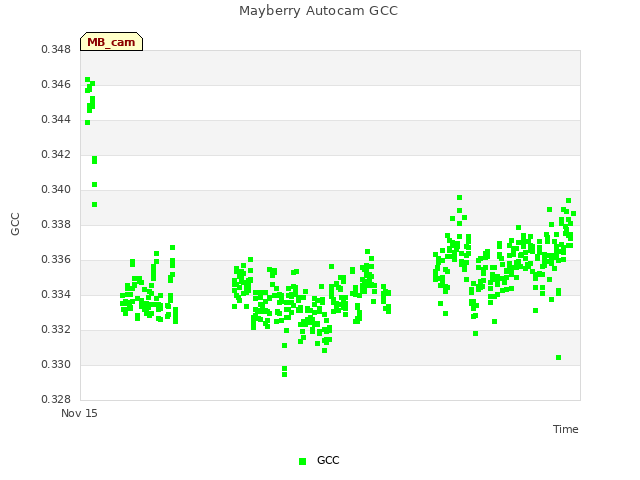The height and width of the screenshot is (480, 640).
Task: Click the 0.336 y-axis tick label
Action: pos(56,260)
